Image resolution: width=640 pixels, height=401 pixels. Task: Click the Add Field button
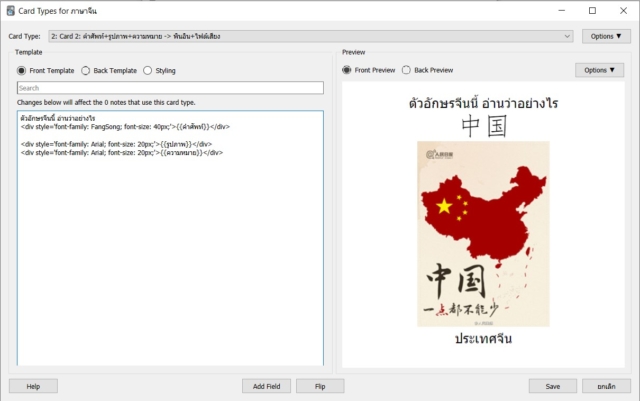(x=267, y=386)
